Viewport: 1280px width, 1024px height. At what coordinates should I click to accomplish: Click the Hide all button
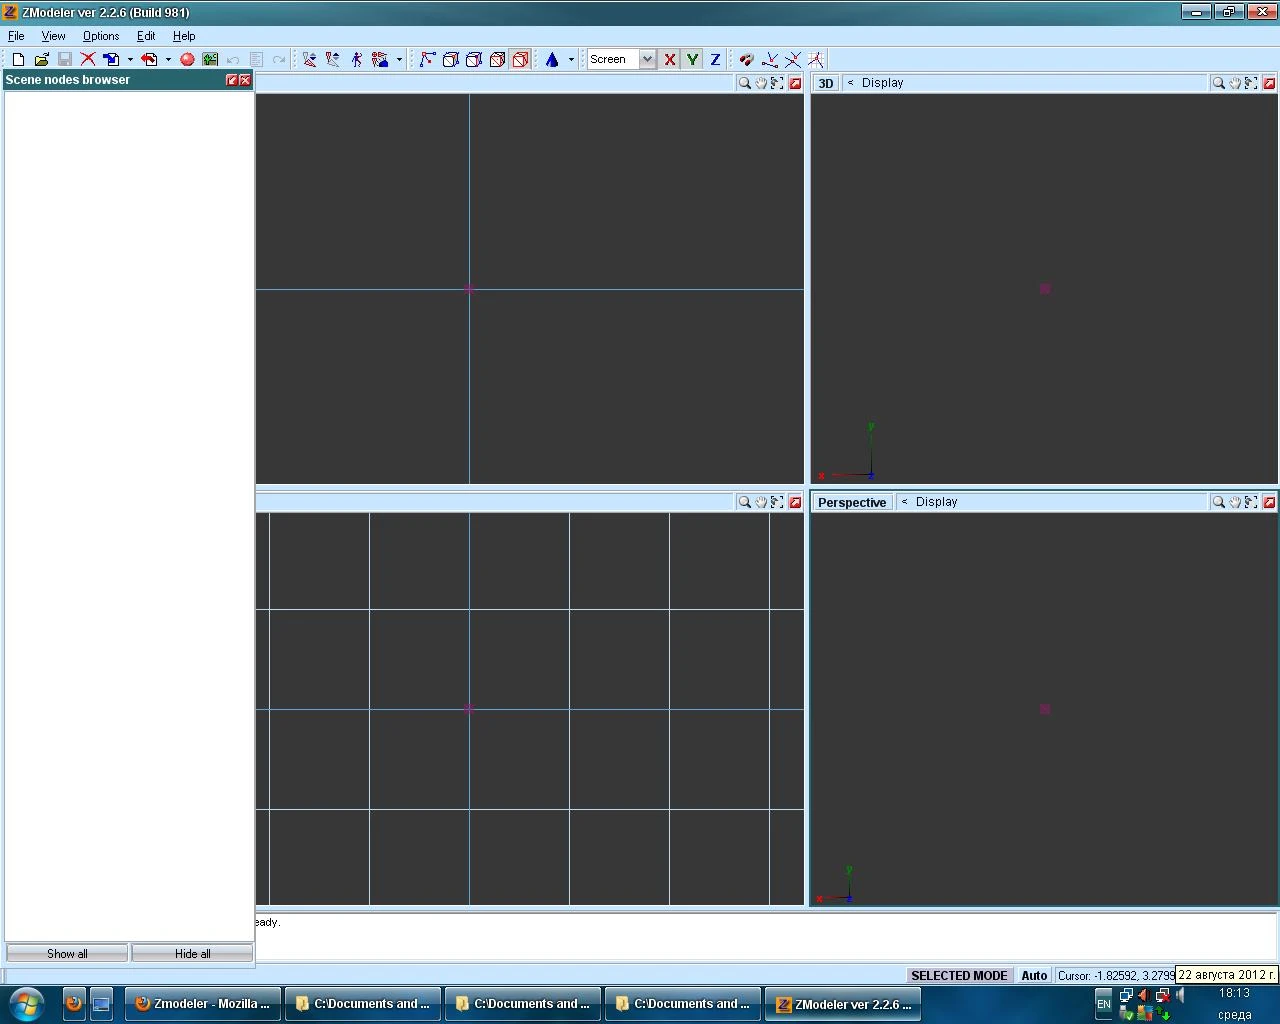[192, 953]
